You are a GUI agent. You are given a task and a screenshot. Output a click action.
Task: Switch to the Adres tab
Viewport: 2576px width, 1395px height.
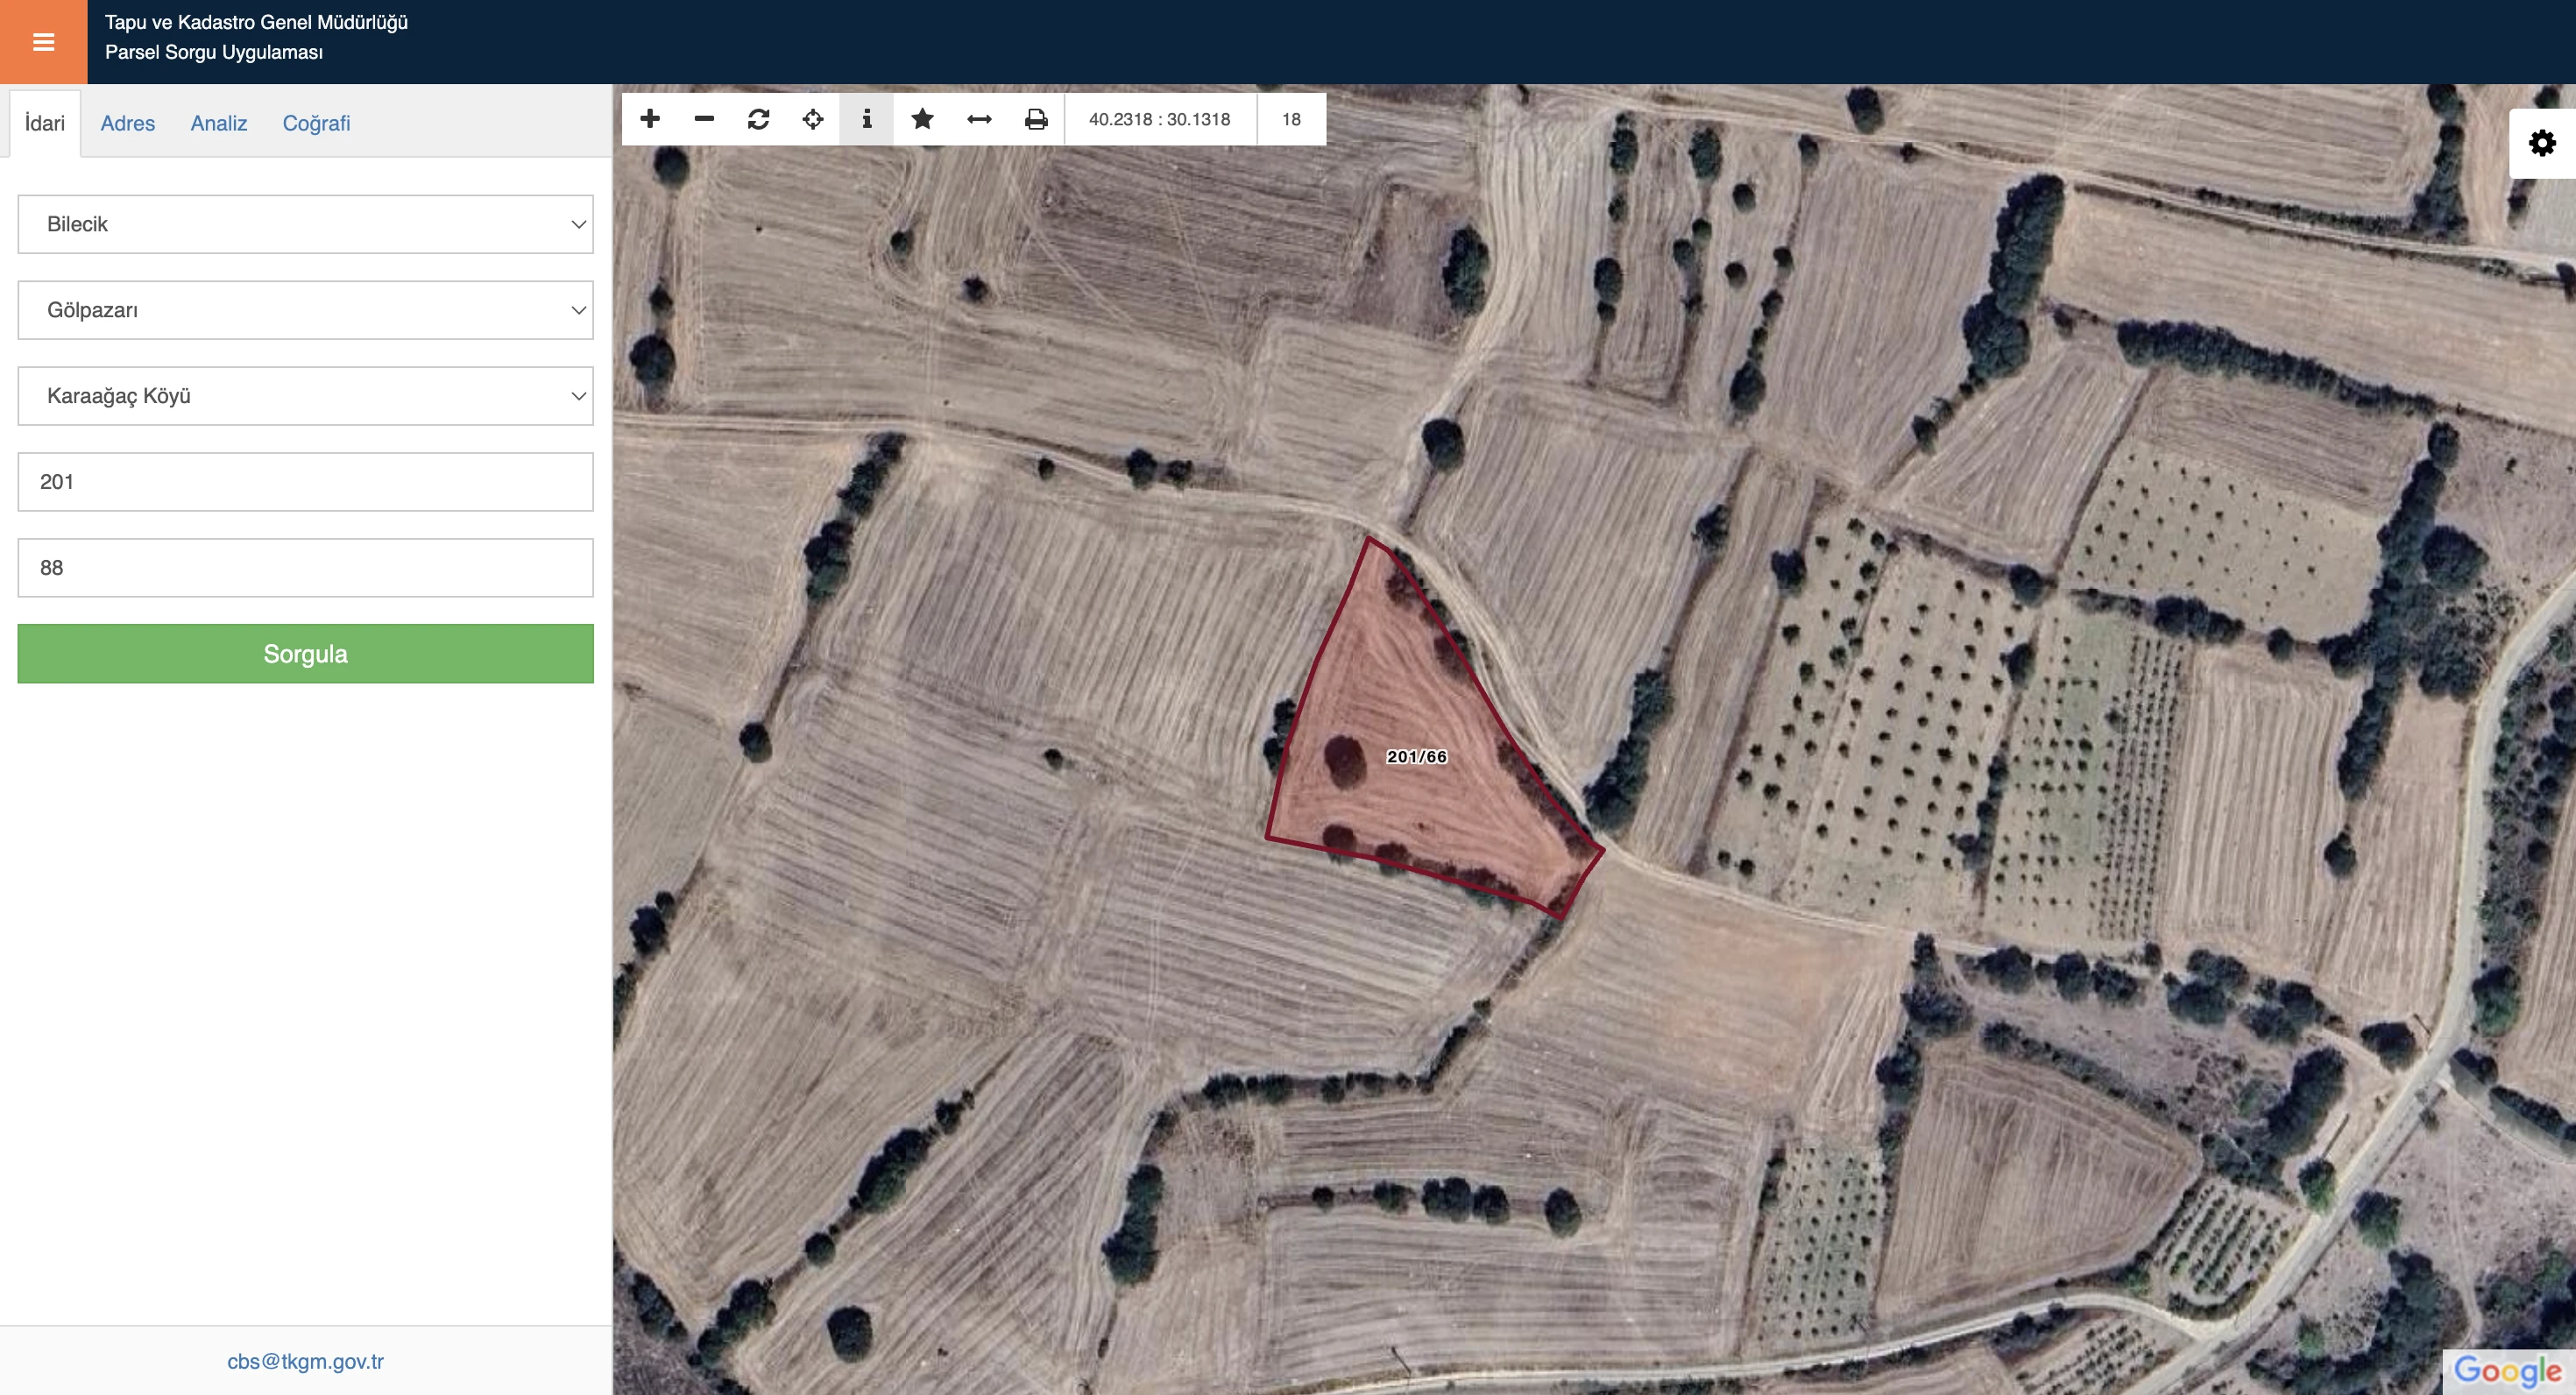[128, 123]
